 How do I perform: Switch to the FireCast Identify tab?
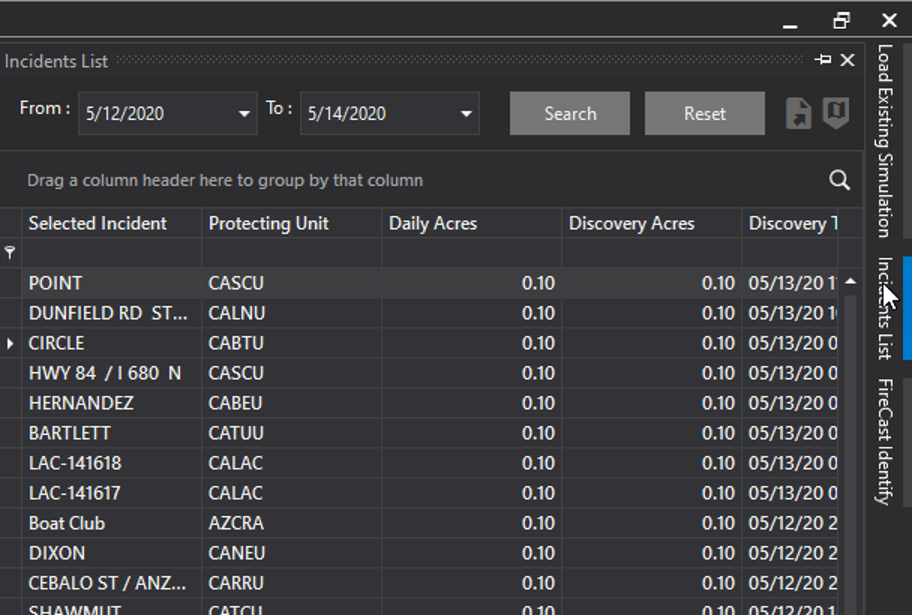(x=884, y=441)
